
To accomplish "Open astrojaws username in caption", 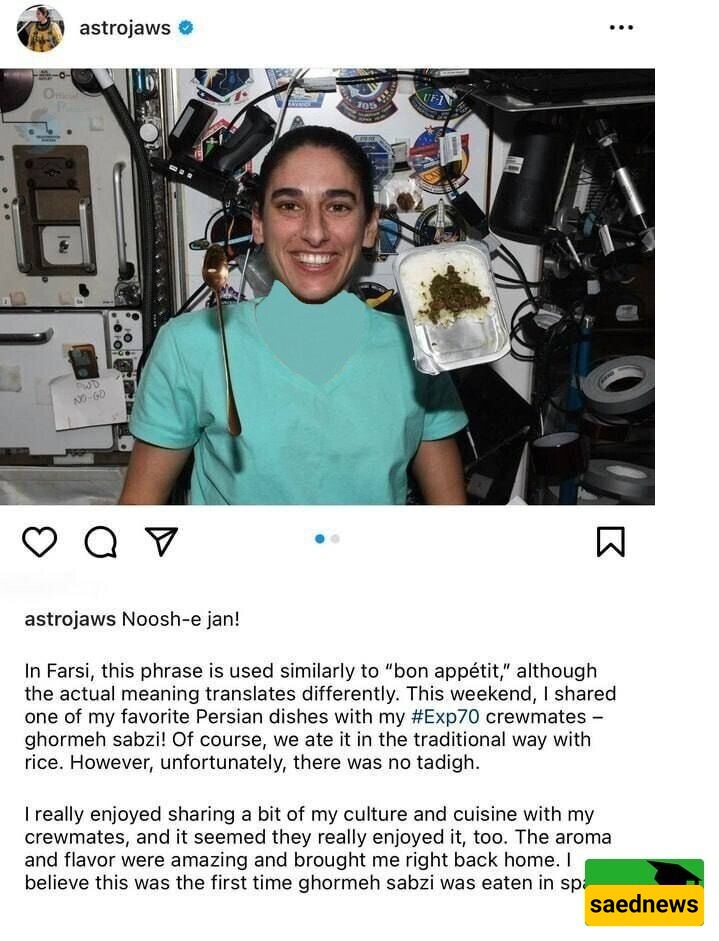I will point(70,619).
